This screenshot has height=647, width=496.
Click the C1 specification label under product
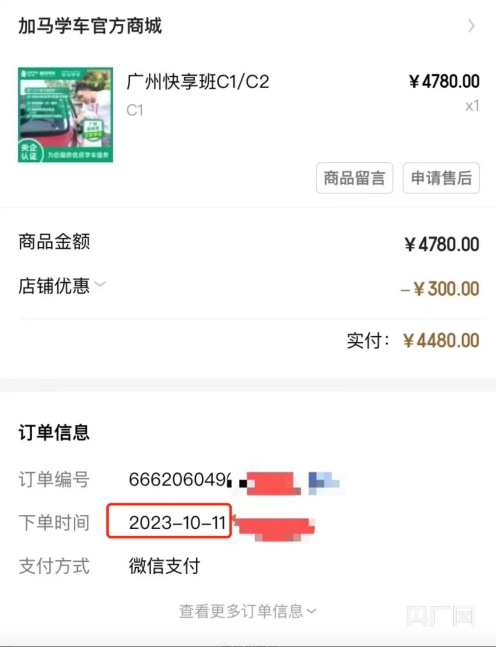(135, 110)
